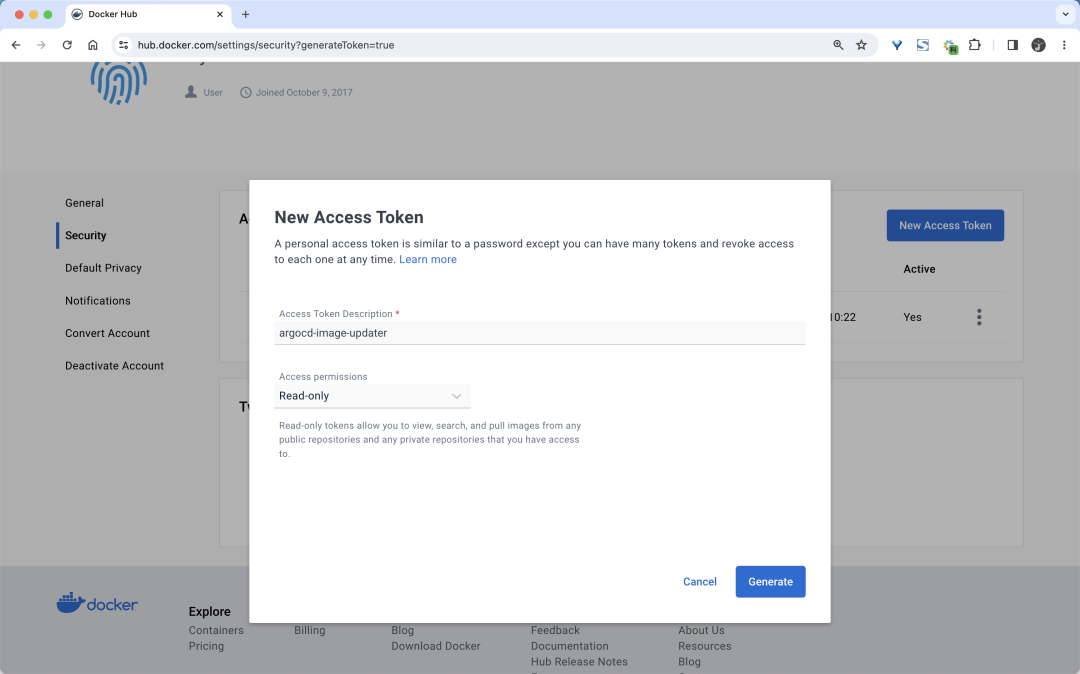The width and height of the screenshot is (1080, 674).
Task: Click the Docker whale logo in footer
Action: click(97, 603)
